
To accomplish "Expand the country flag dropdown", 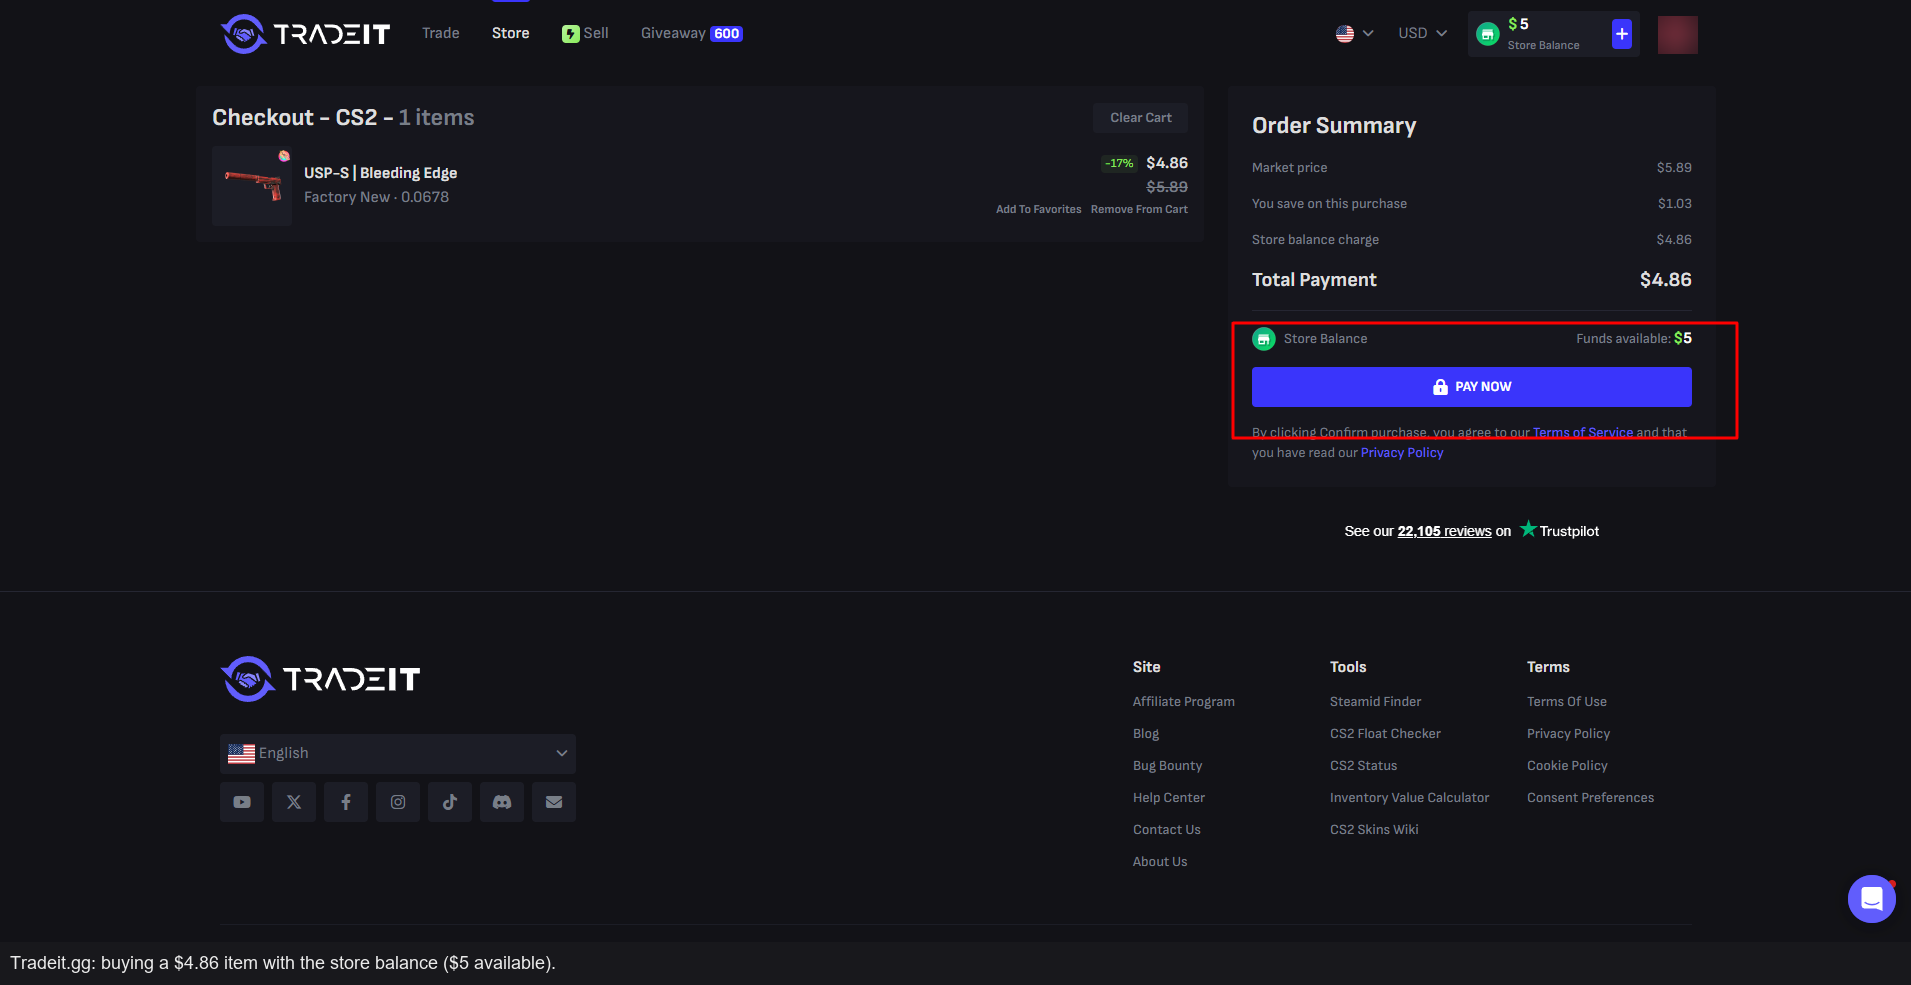I will (1354, 34).
